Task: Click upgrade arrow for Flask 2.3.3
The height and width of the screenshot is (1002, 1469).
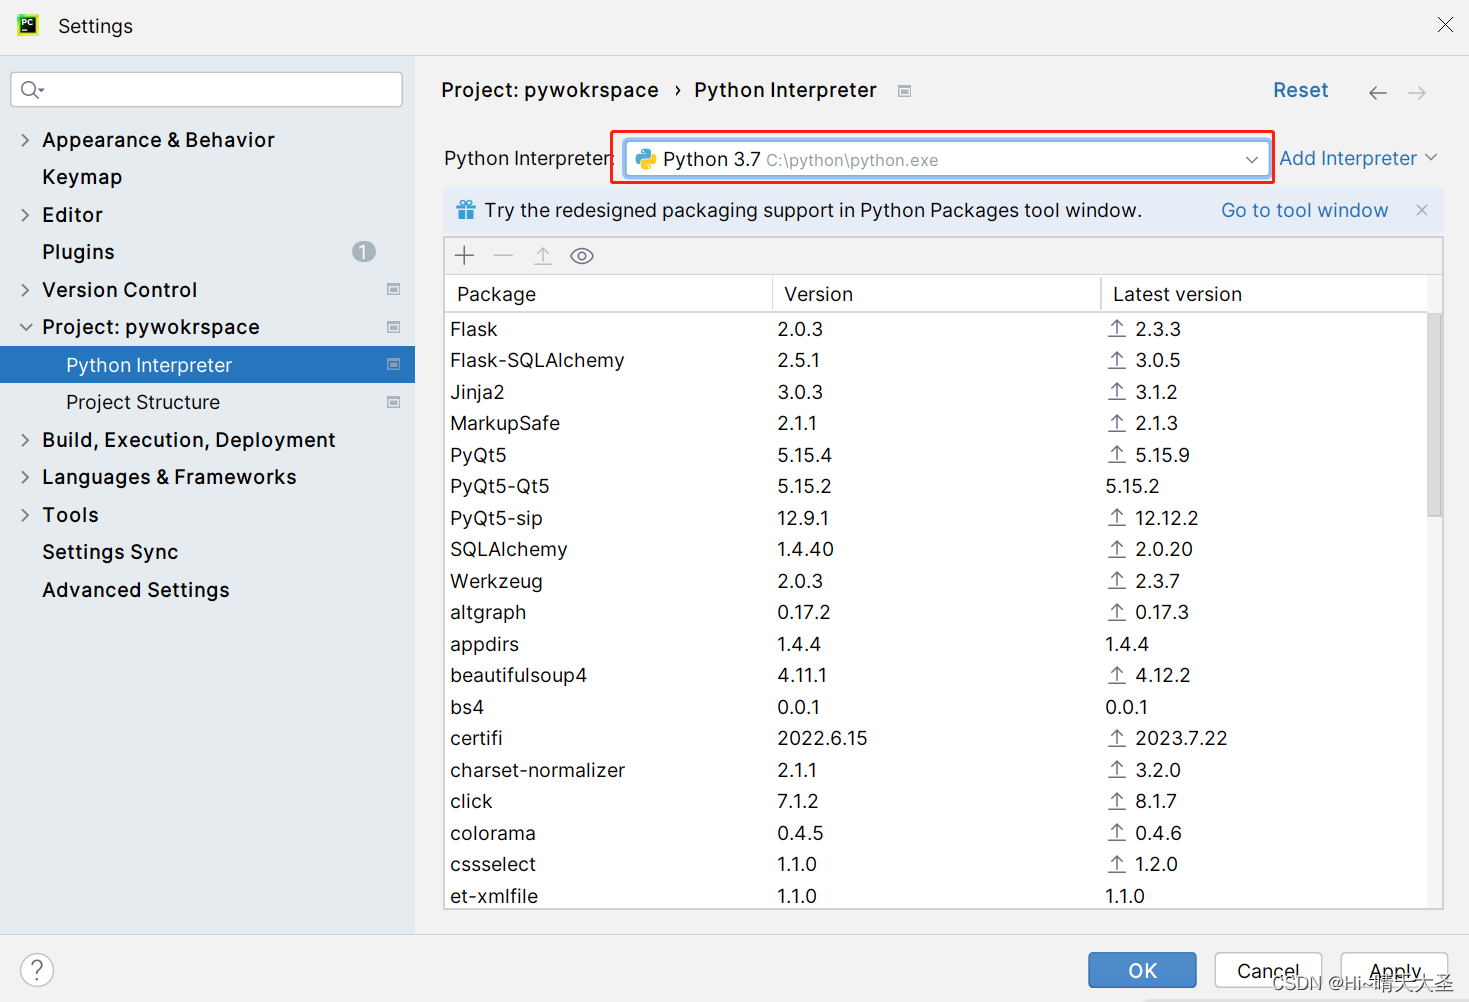Action: [x=1117, y=329]
